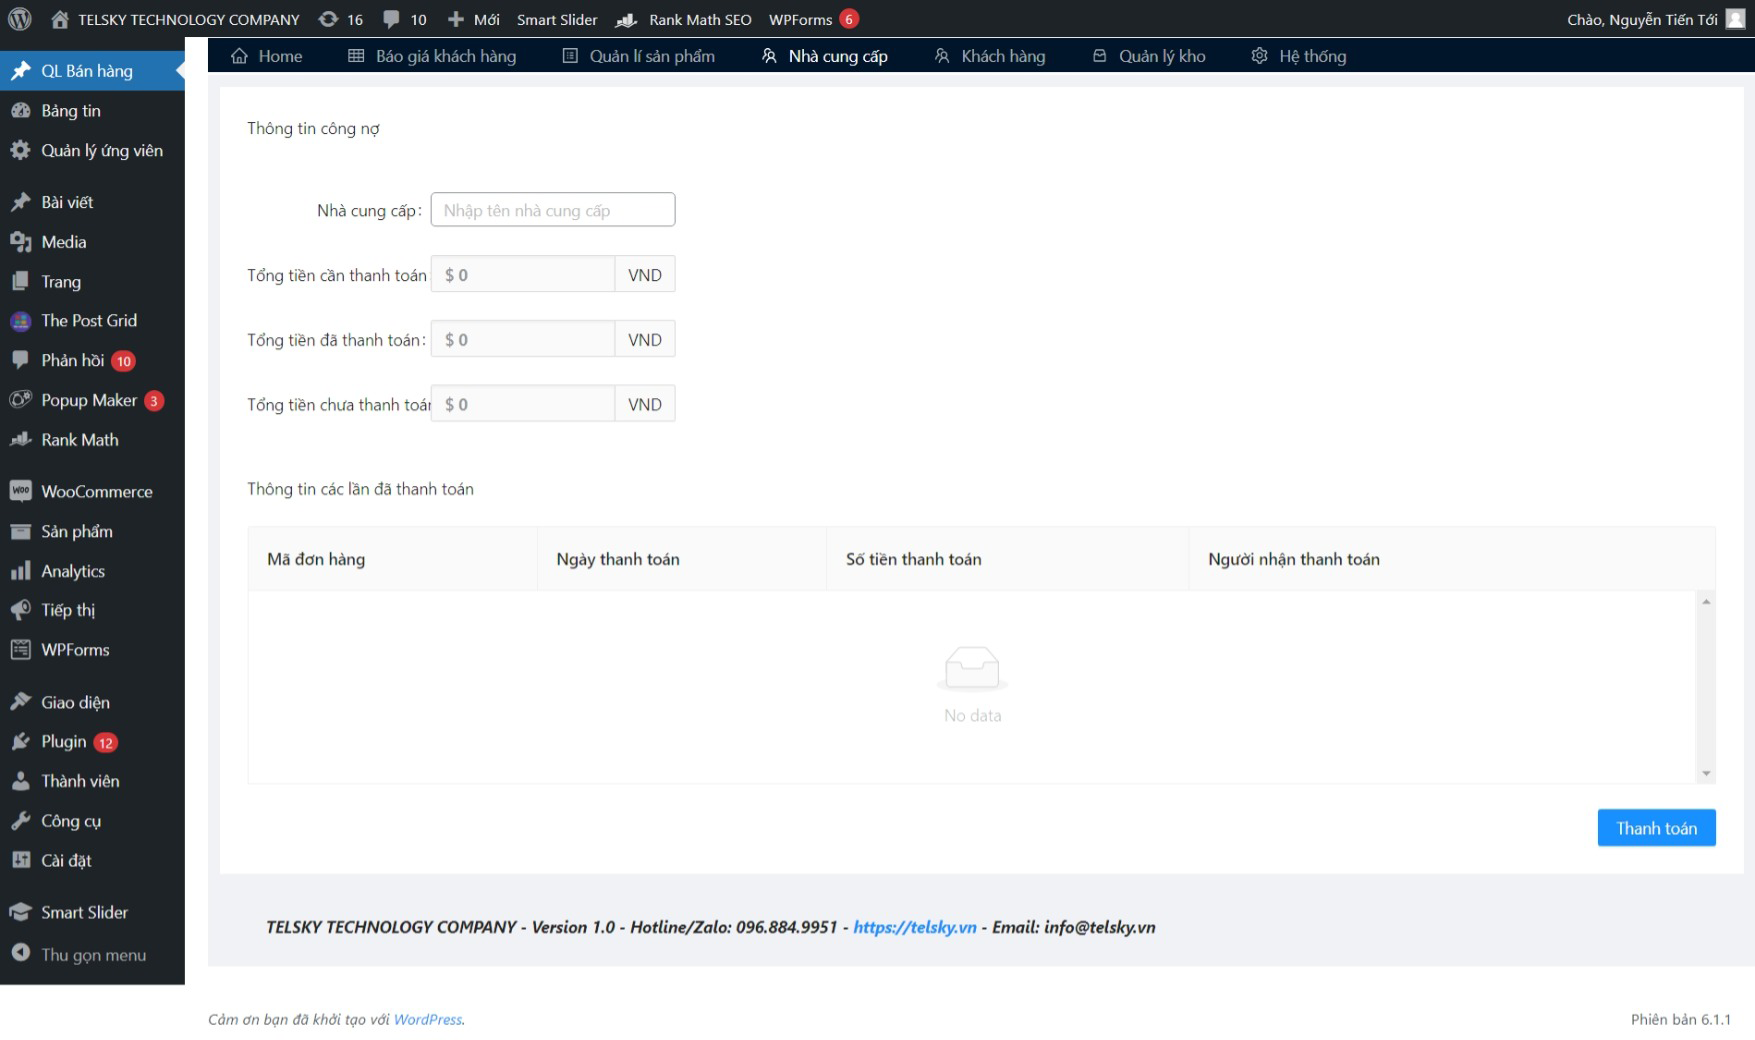Switch to Quản lí sản phẩm tab
Screen dimensions: 1755x1040
[x=639, y=56]
